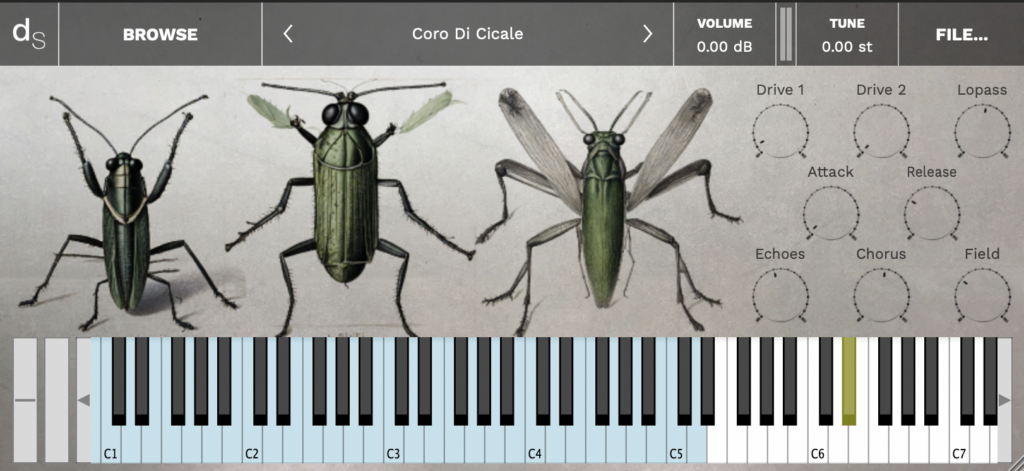Click the VOLUME 0.00 dB field
The image size is (1024, 471).
coord(724,35)
